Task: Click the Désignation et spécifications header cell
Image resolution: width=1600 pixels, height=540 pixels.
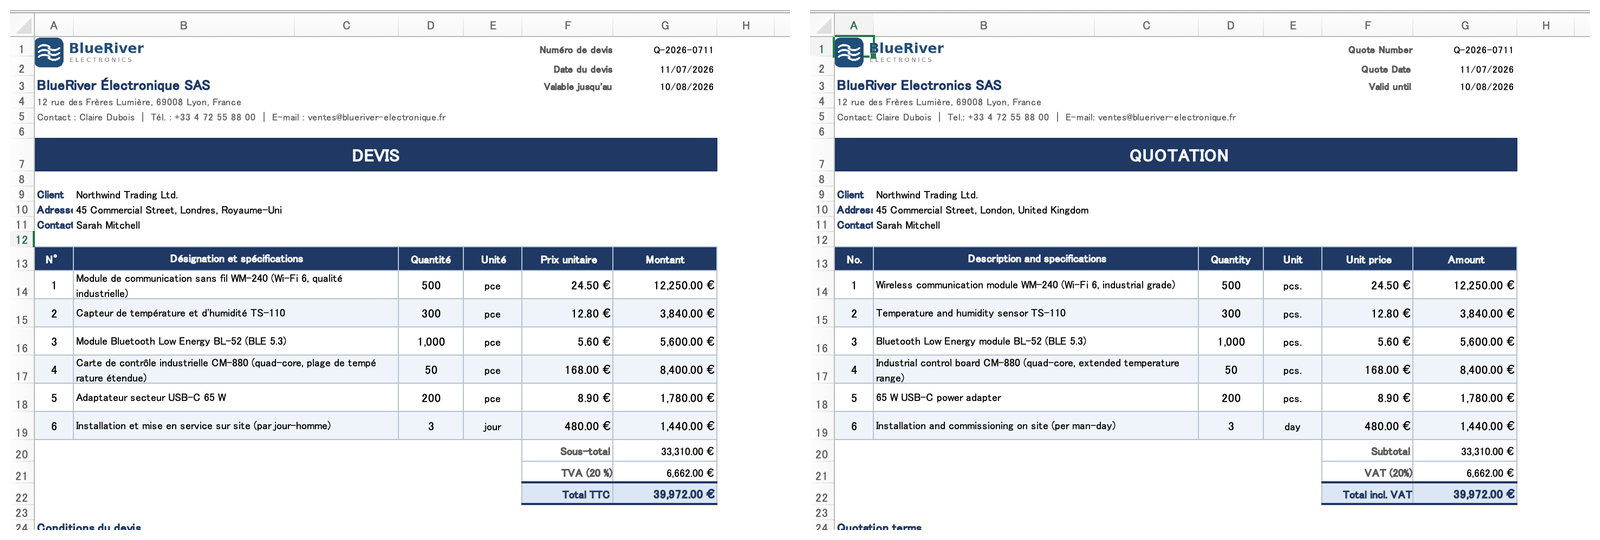Action: point(236,259)
